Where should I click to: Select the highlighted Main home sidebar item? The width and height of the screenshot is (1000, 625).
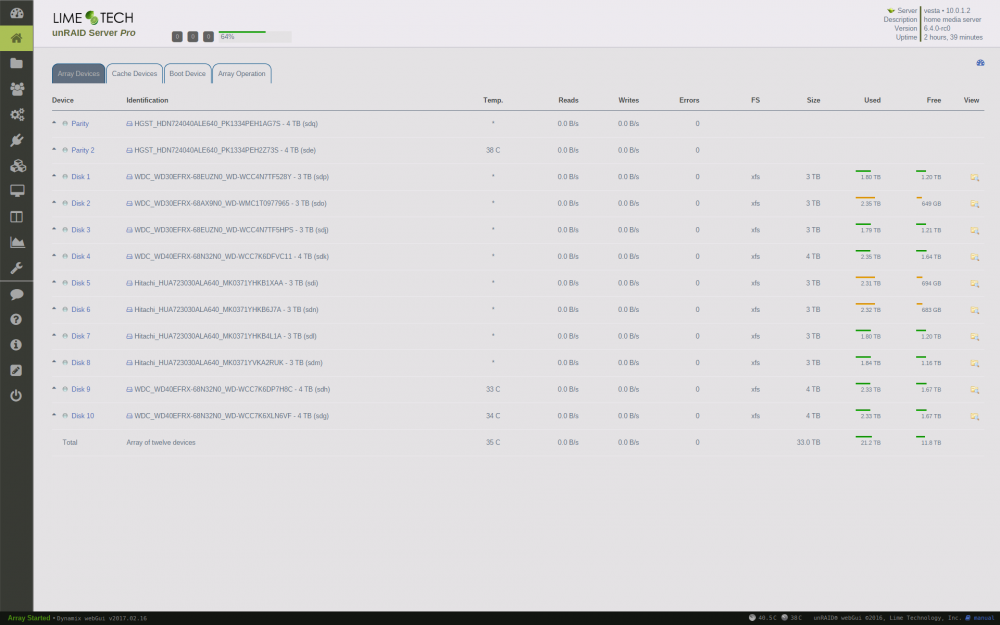point(17,38)
